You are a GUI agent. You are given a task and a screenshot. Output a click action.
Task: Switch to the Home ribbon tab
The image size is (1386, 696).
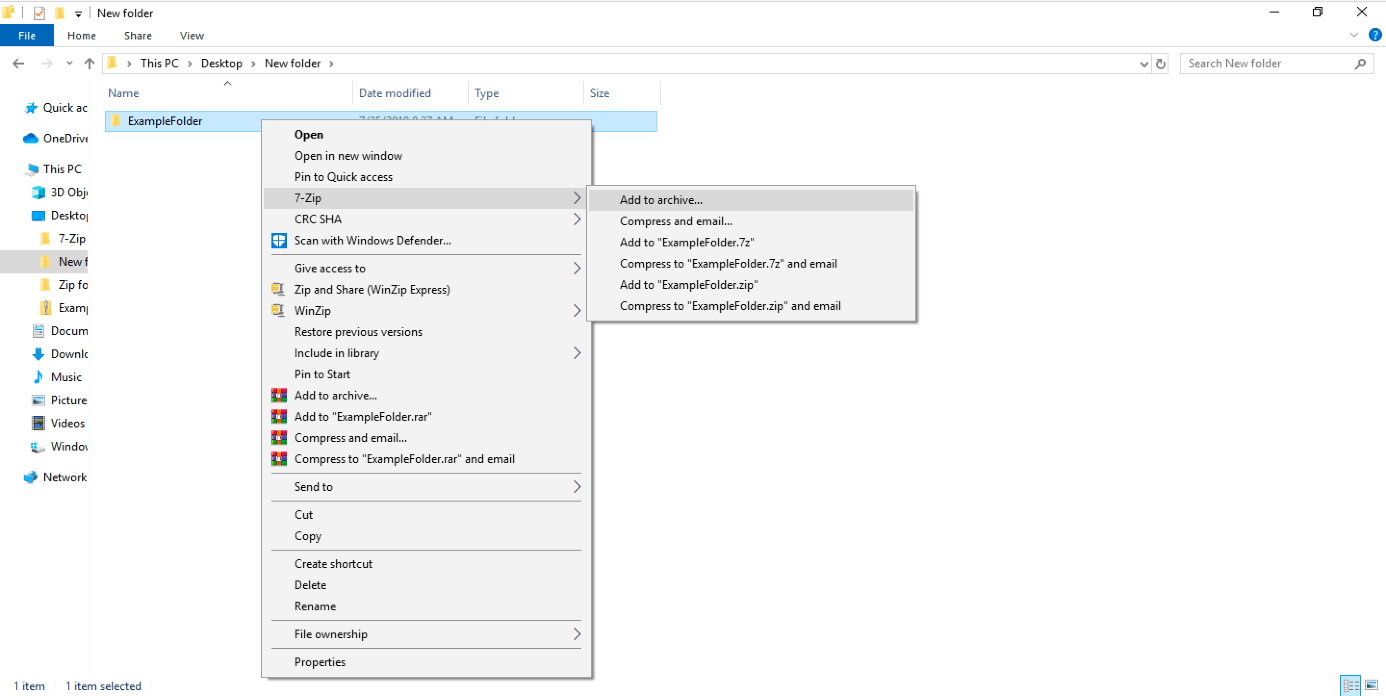(x=82, y=36)
